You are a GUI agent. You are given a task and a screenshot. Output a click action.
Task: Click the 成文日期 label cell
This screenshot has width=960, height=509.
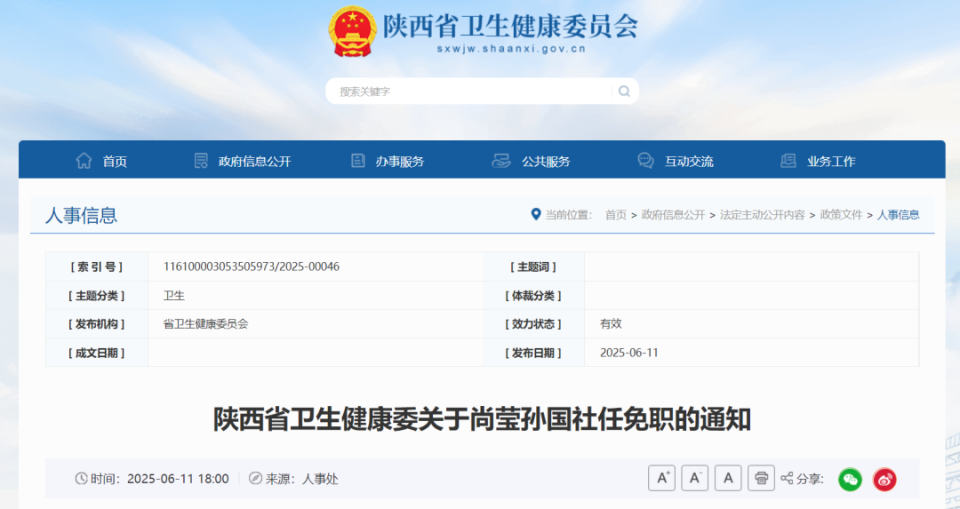[97, 353]
